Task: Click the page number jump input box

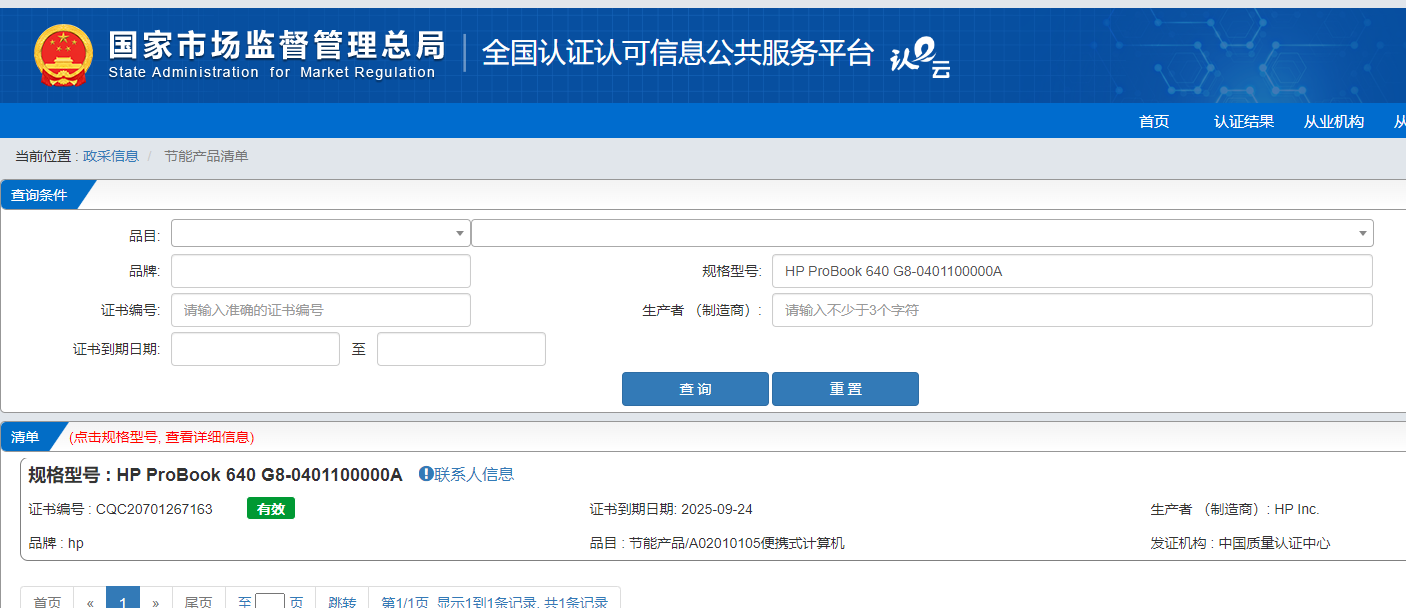Action: (270, 602)
